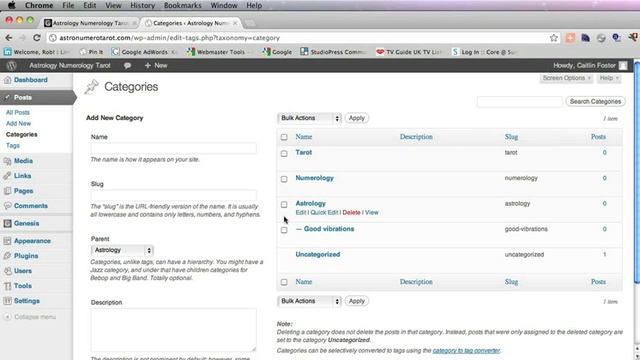The image size is (640, 360).
Task: Click the Comments sidebar icon
Action: (x=7, y=206)
